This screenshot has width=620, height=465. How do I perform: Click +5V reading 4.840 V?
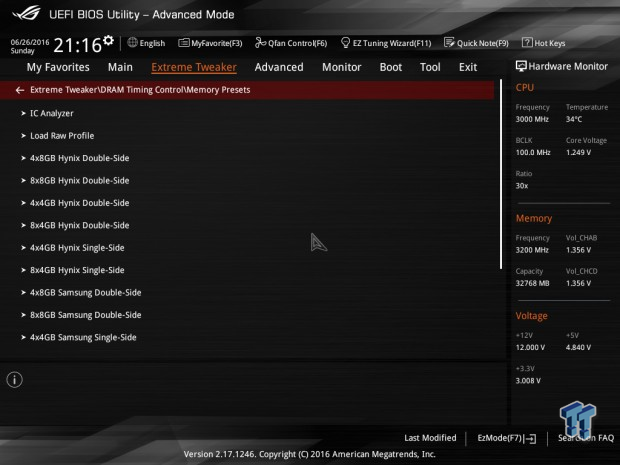click(x=578, y=348)
